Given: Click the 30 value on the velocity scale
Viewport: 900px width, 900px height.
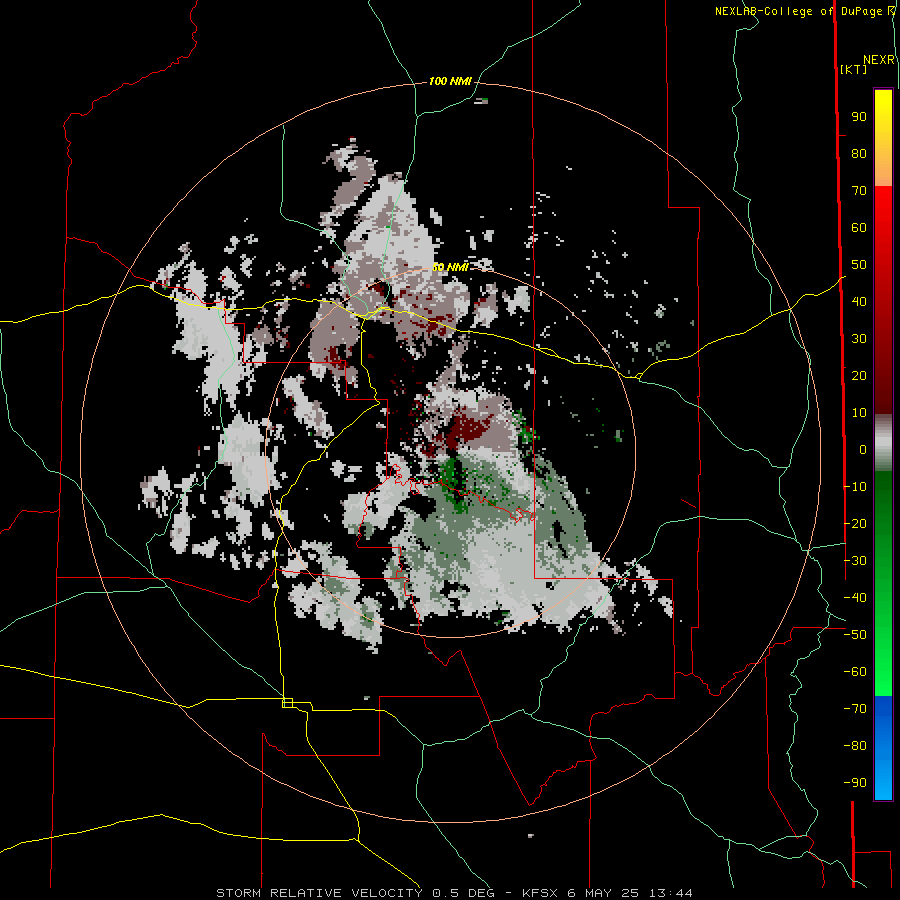Looking at the screenshot, I should point(859,339).
